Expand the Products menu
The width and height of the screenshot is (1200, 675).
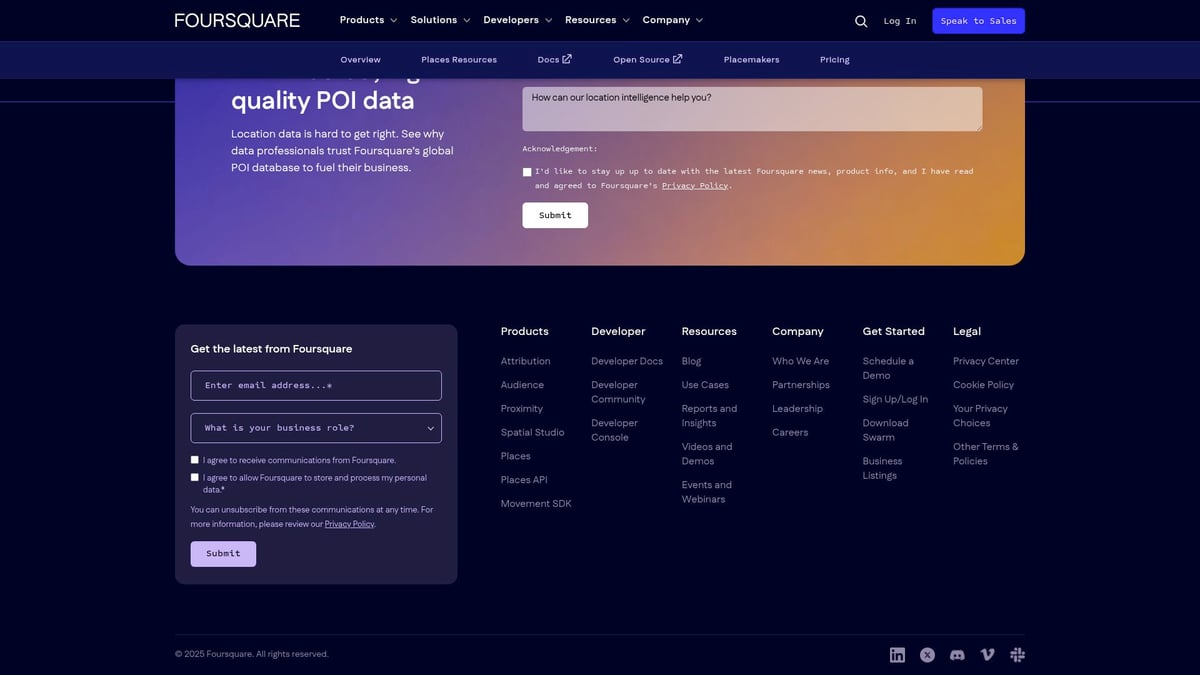click(x=368, y=20)
